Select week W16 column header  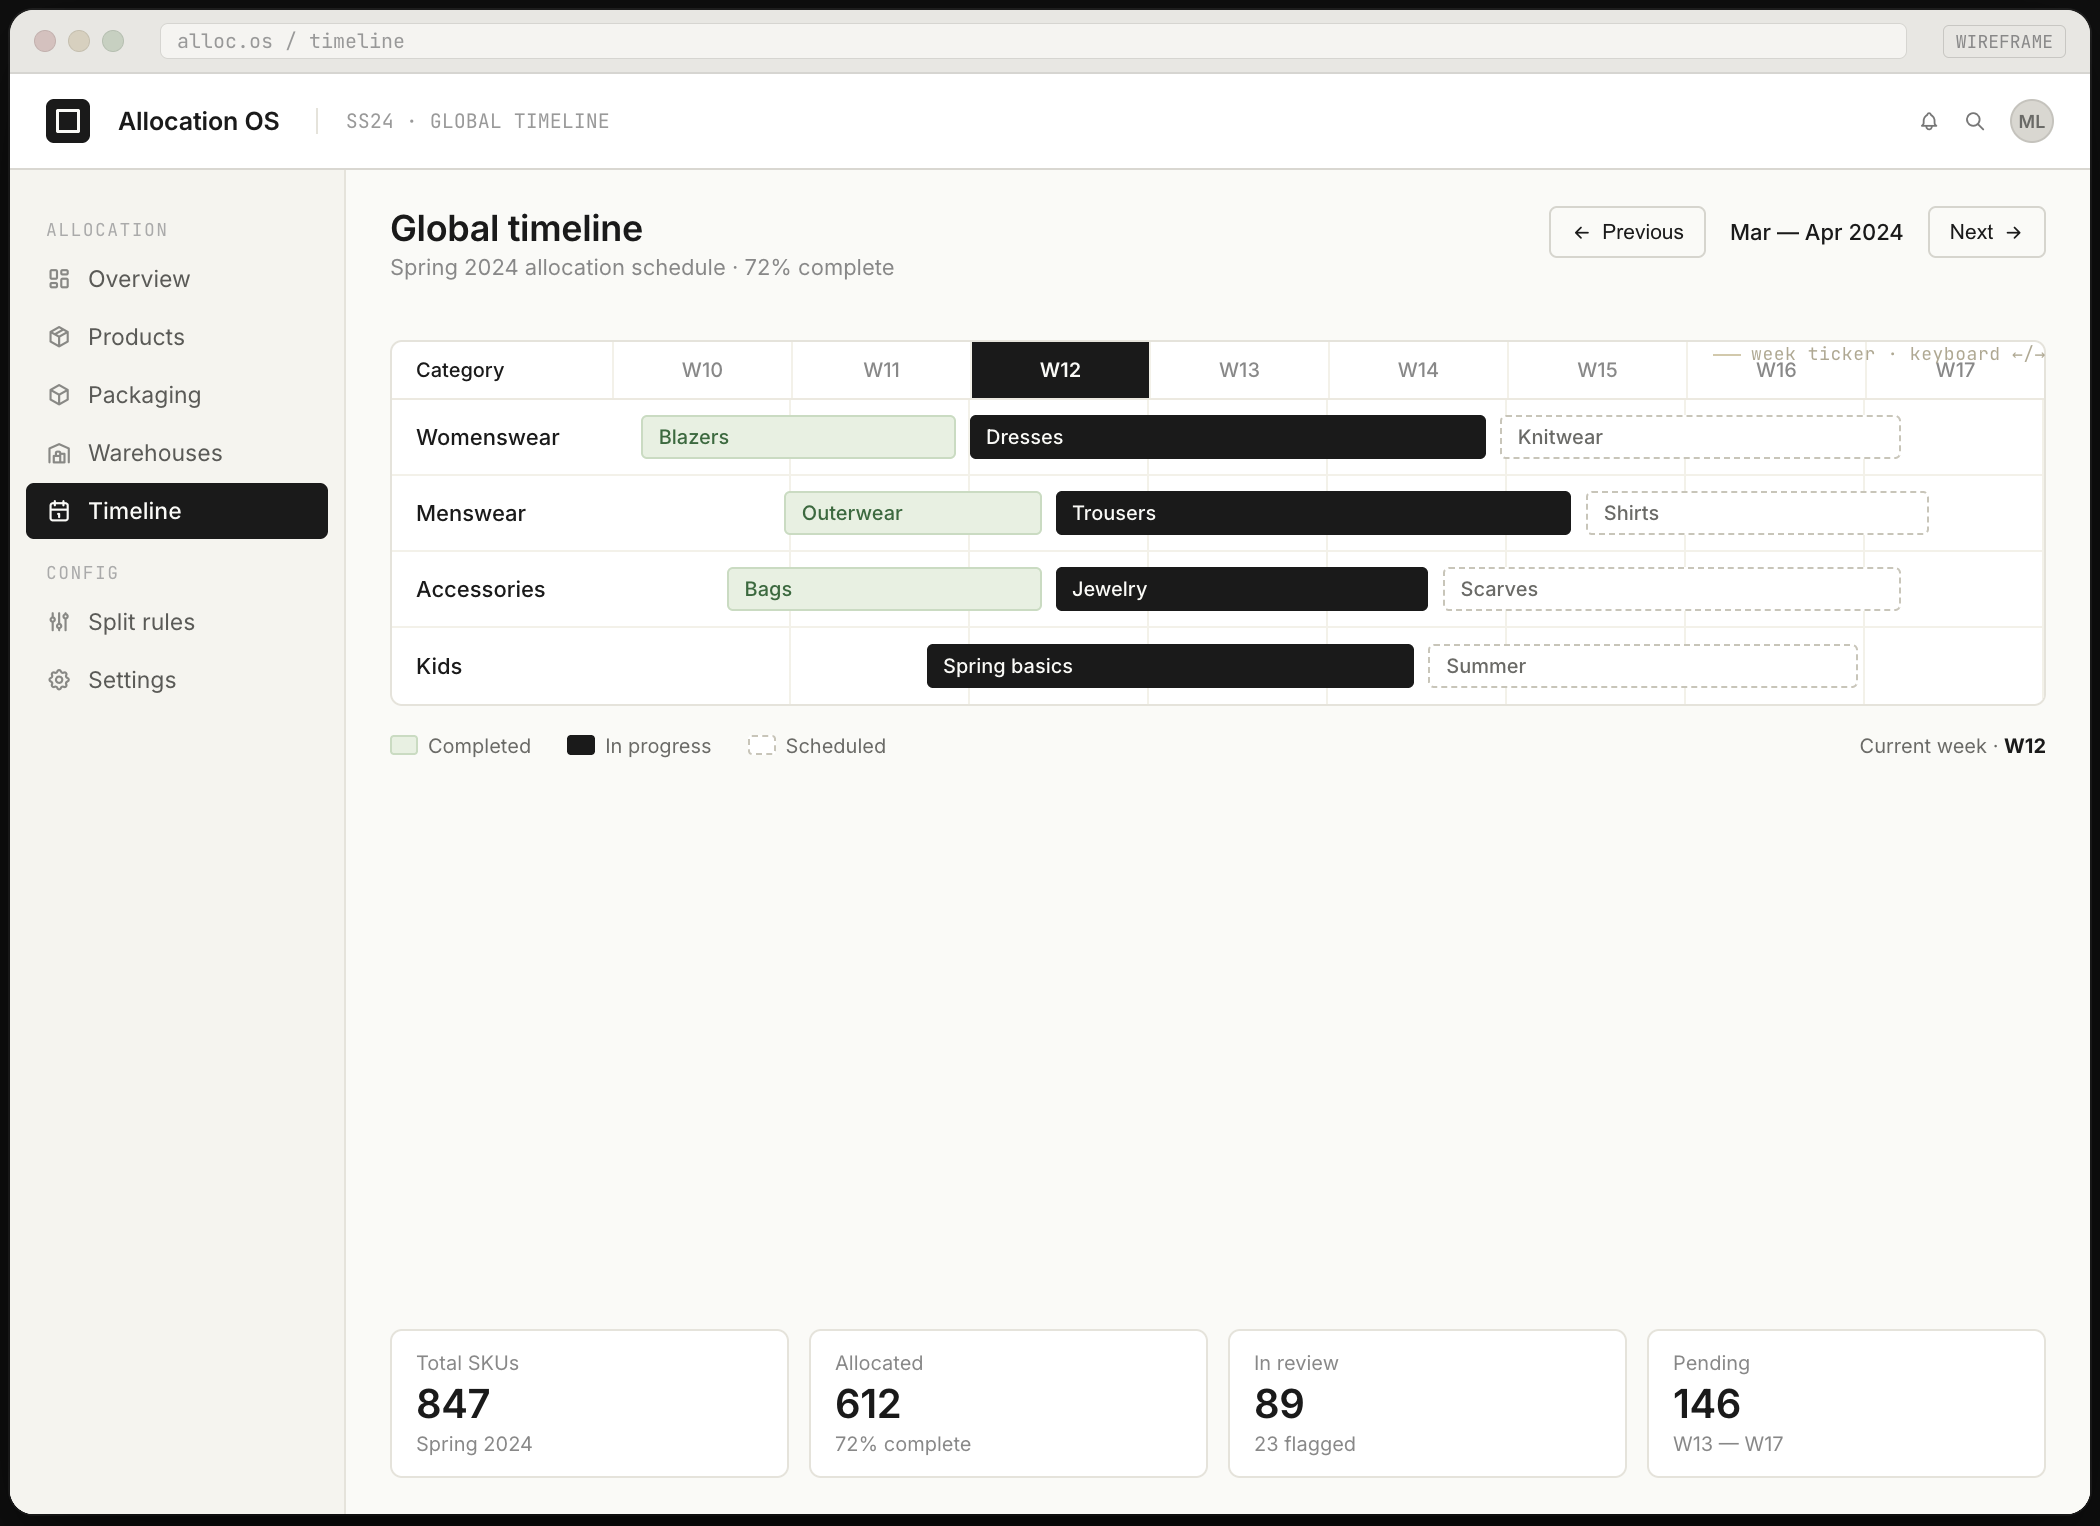pyautogui.click(x=1776, y=370)
